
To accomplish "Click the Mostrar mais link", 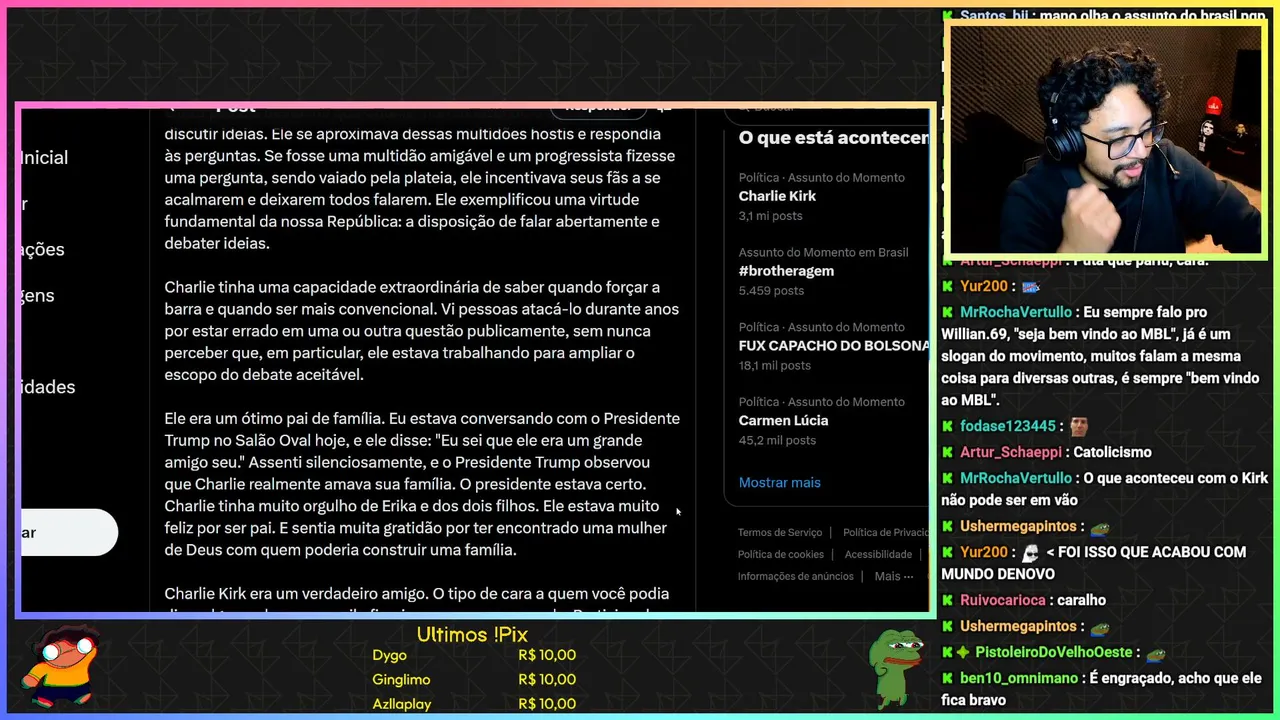I will coord(779,482).
